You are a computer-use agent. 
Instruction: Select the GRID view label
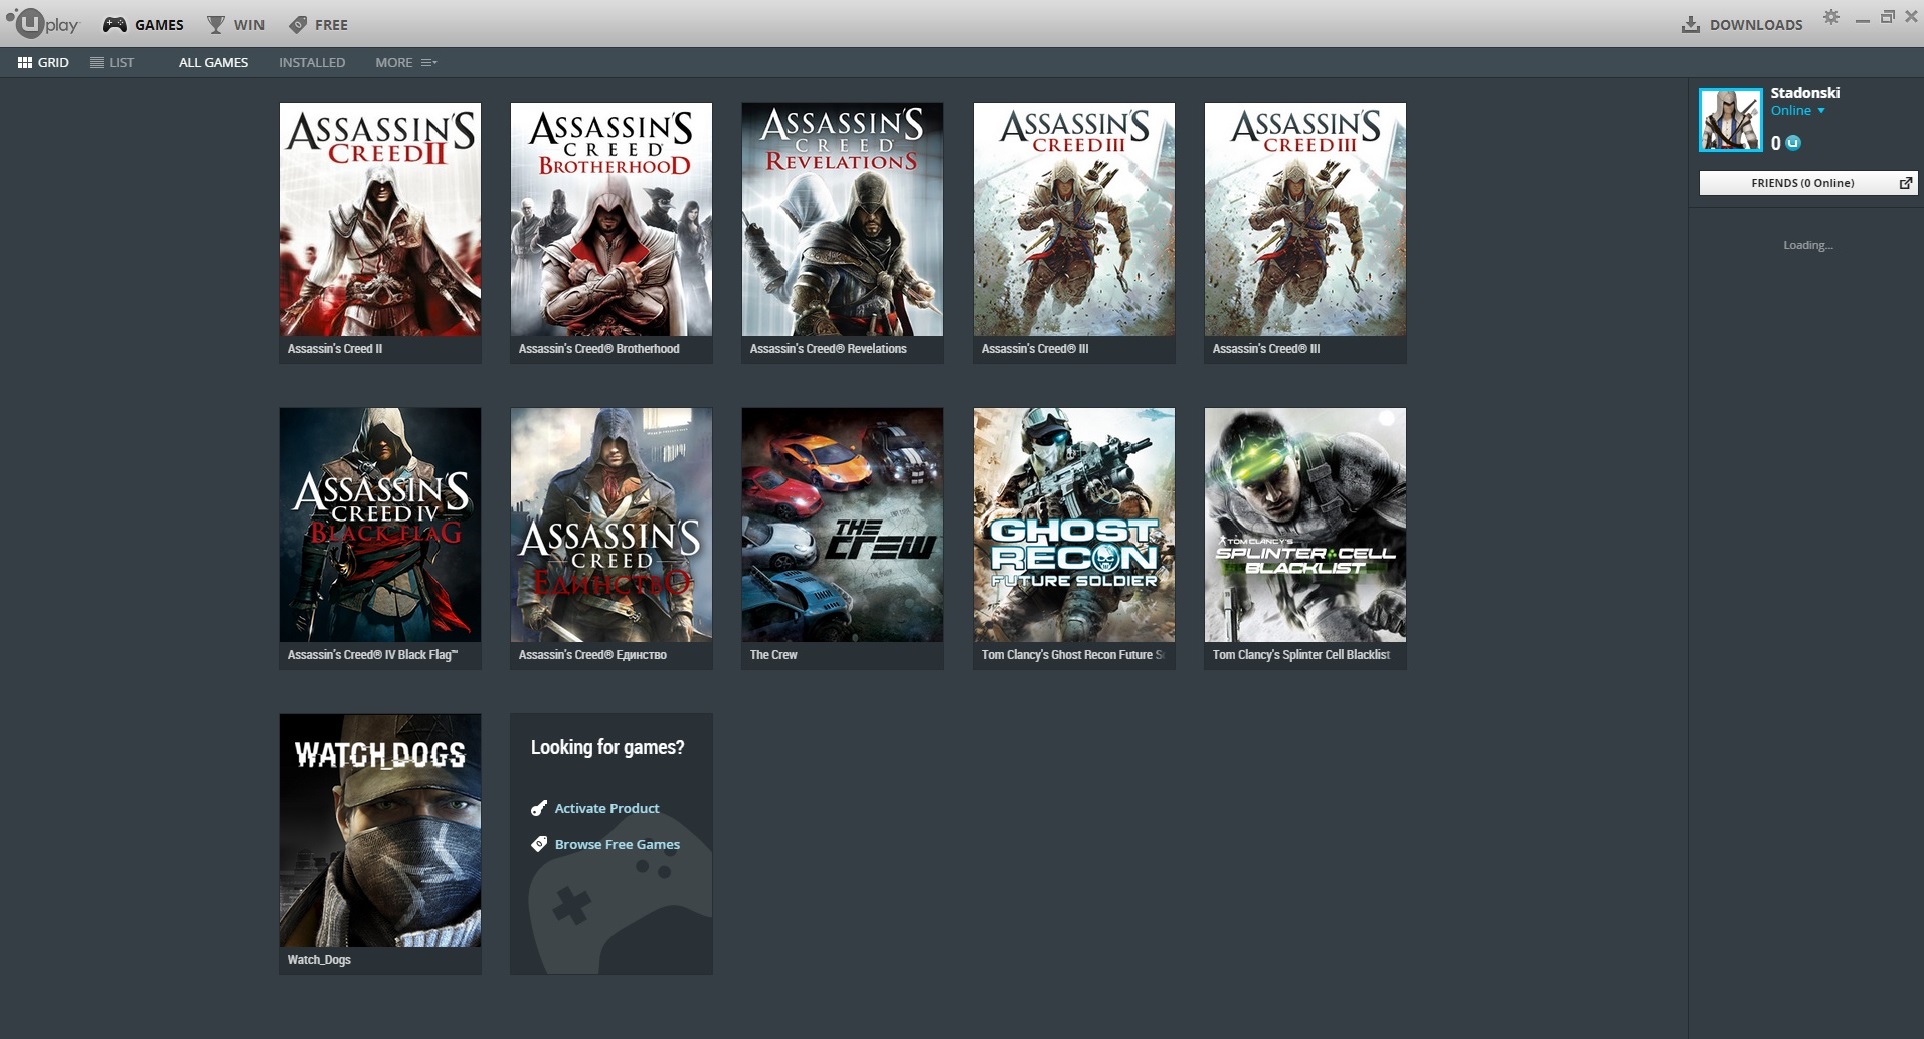(54, 62)
